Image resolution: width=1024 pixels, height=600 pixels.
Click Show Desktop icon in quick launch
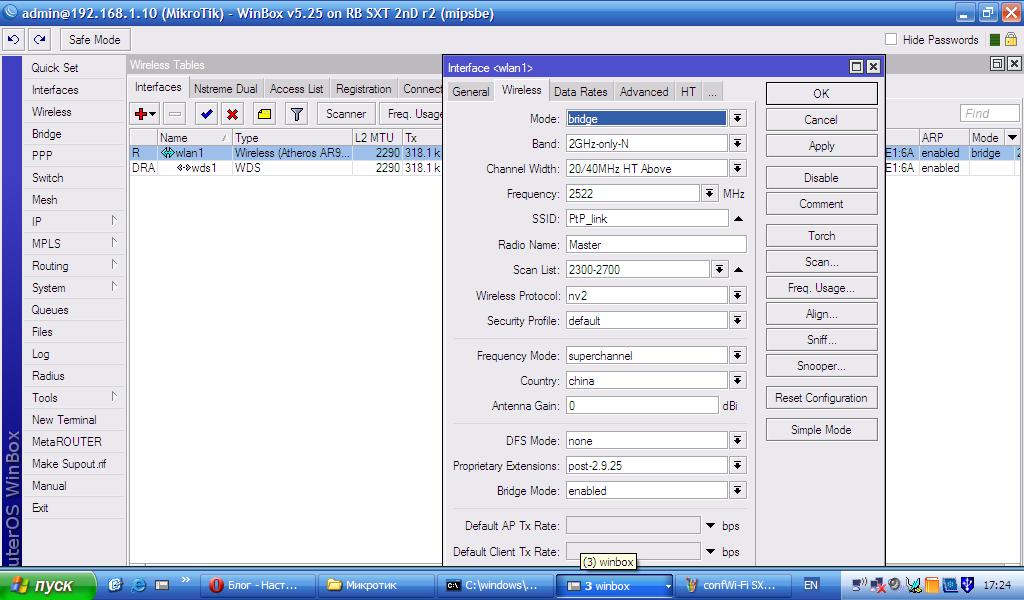tap(161, 585)
